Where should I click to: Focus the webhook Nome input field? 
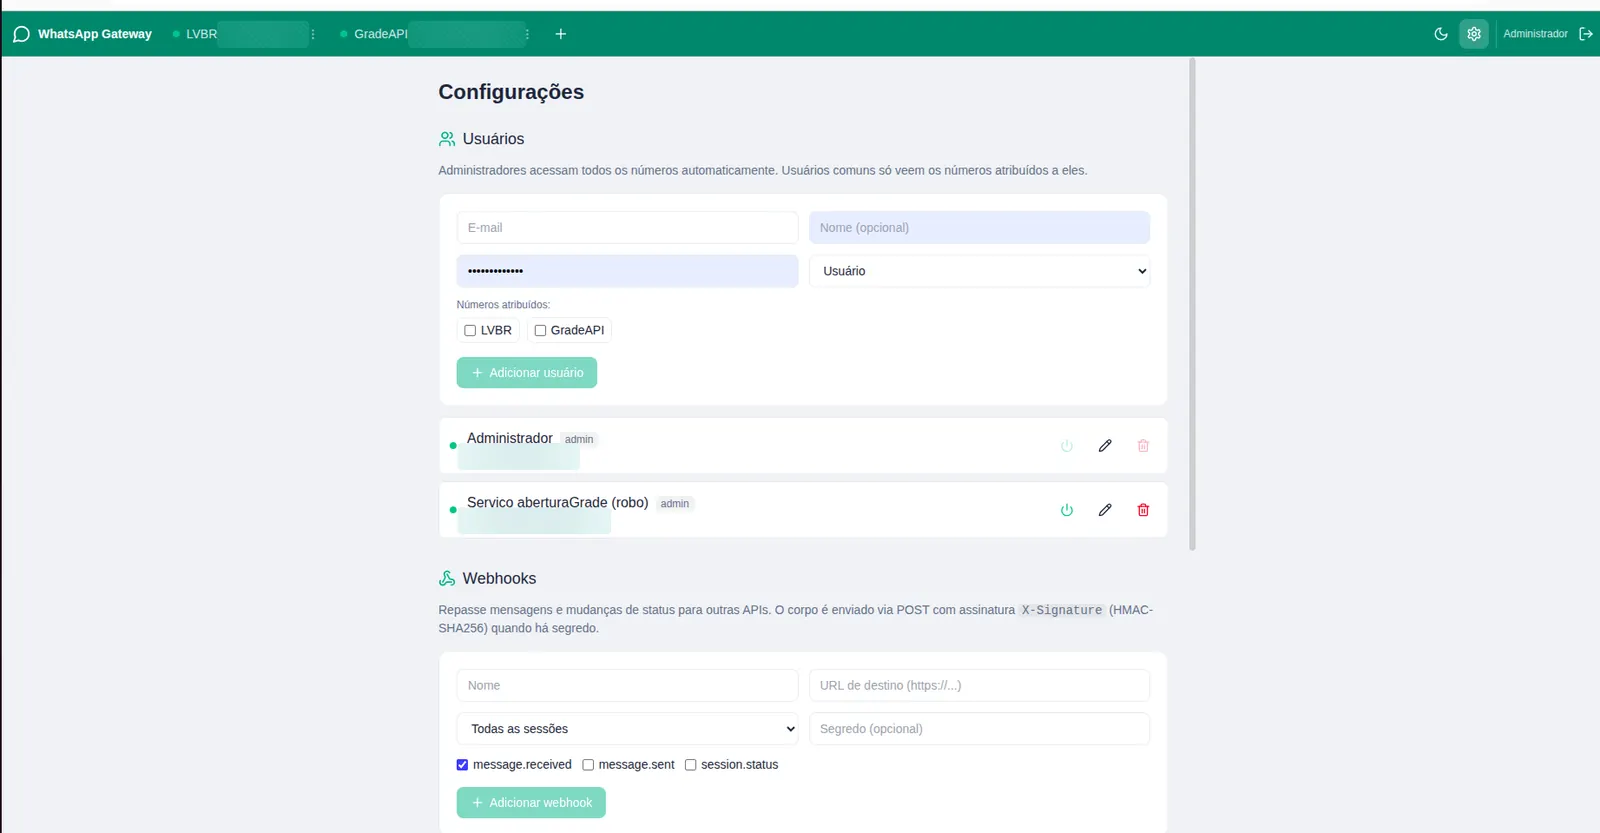(627, 685)
